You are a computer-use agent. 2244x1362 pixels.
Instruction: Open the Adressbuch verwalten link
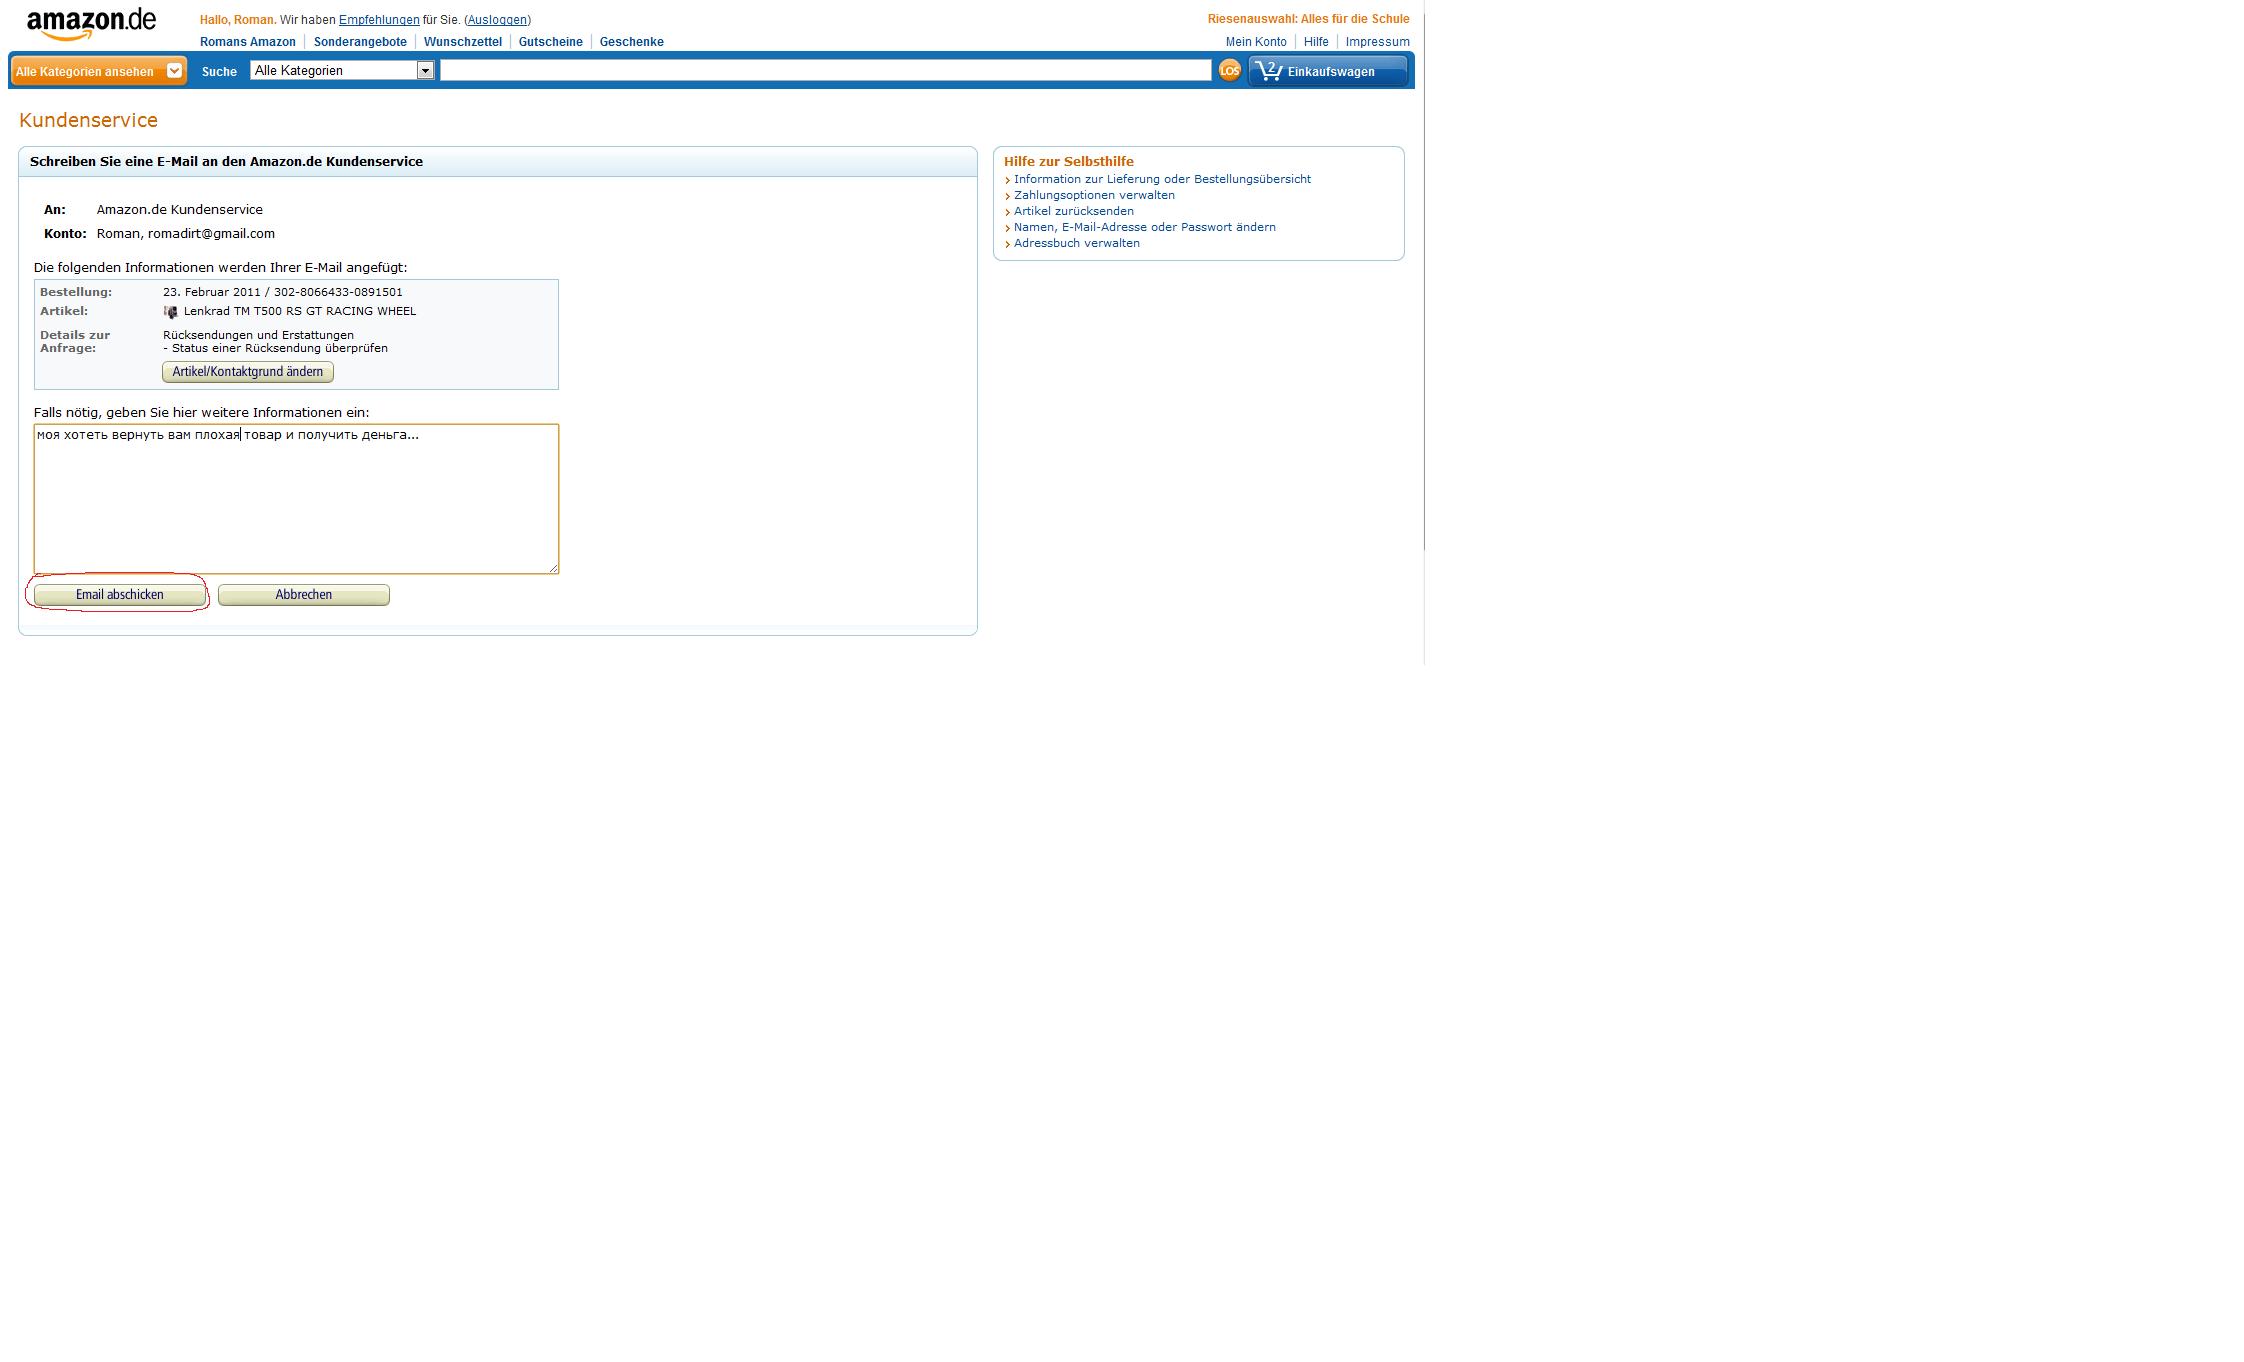(x=1077, y=243)
